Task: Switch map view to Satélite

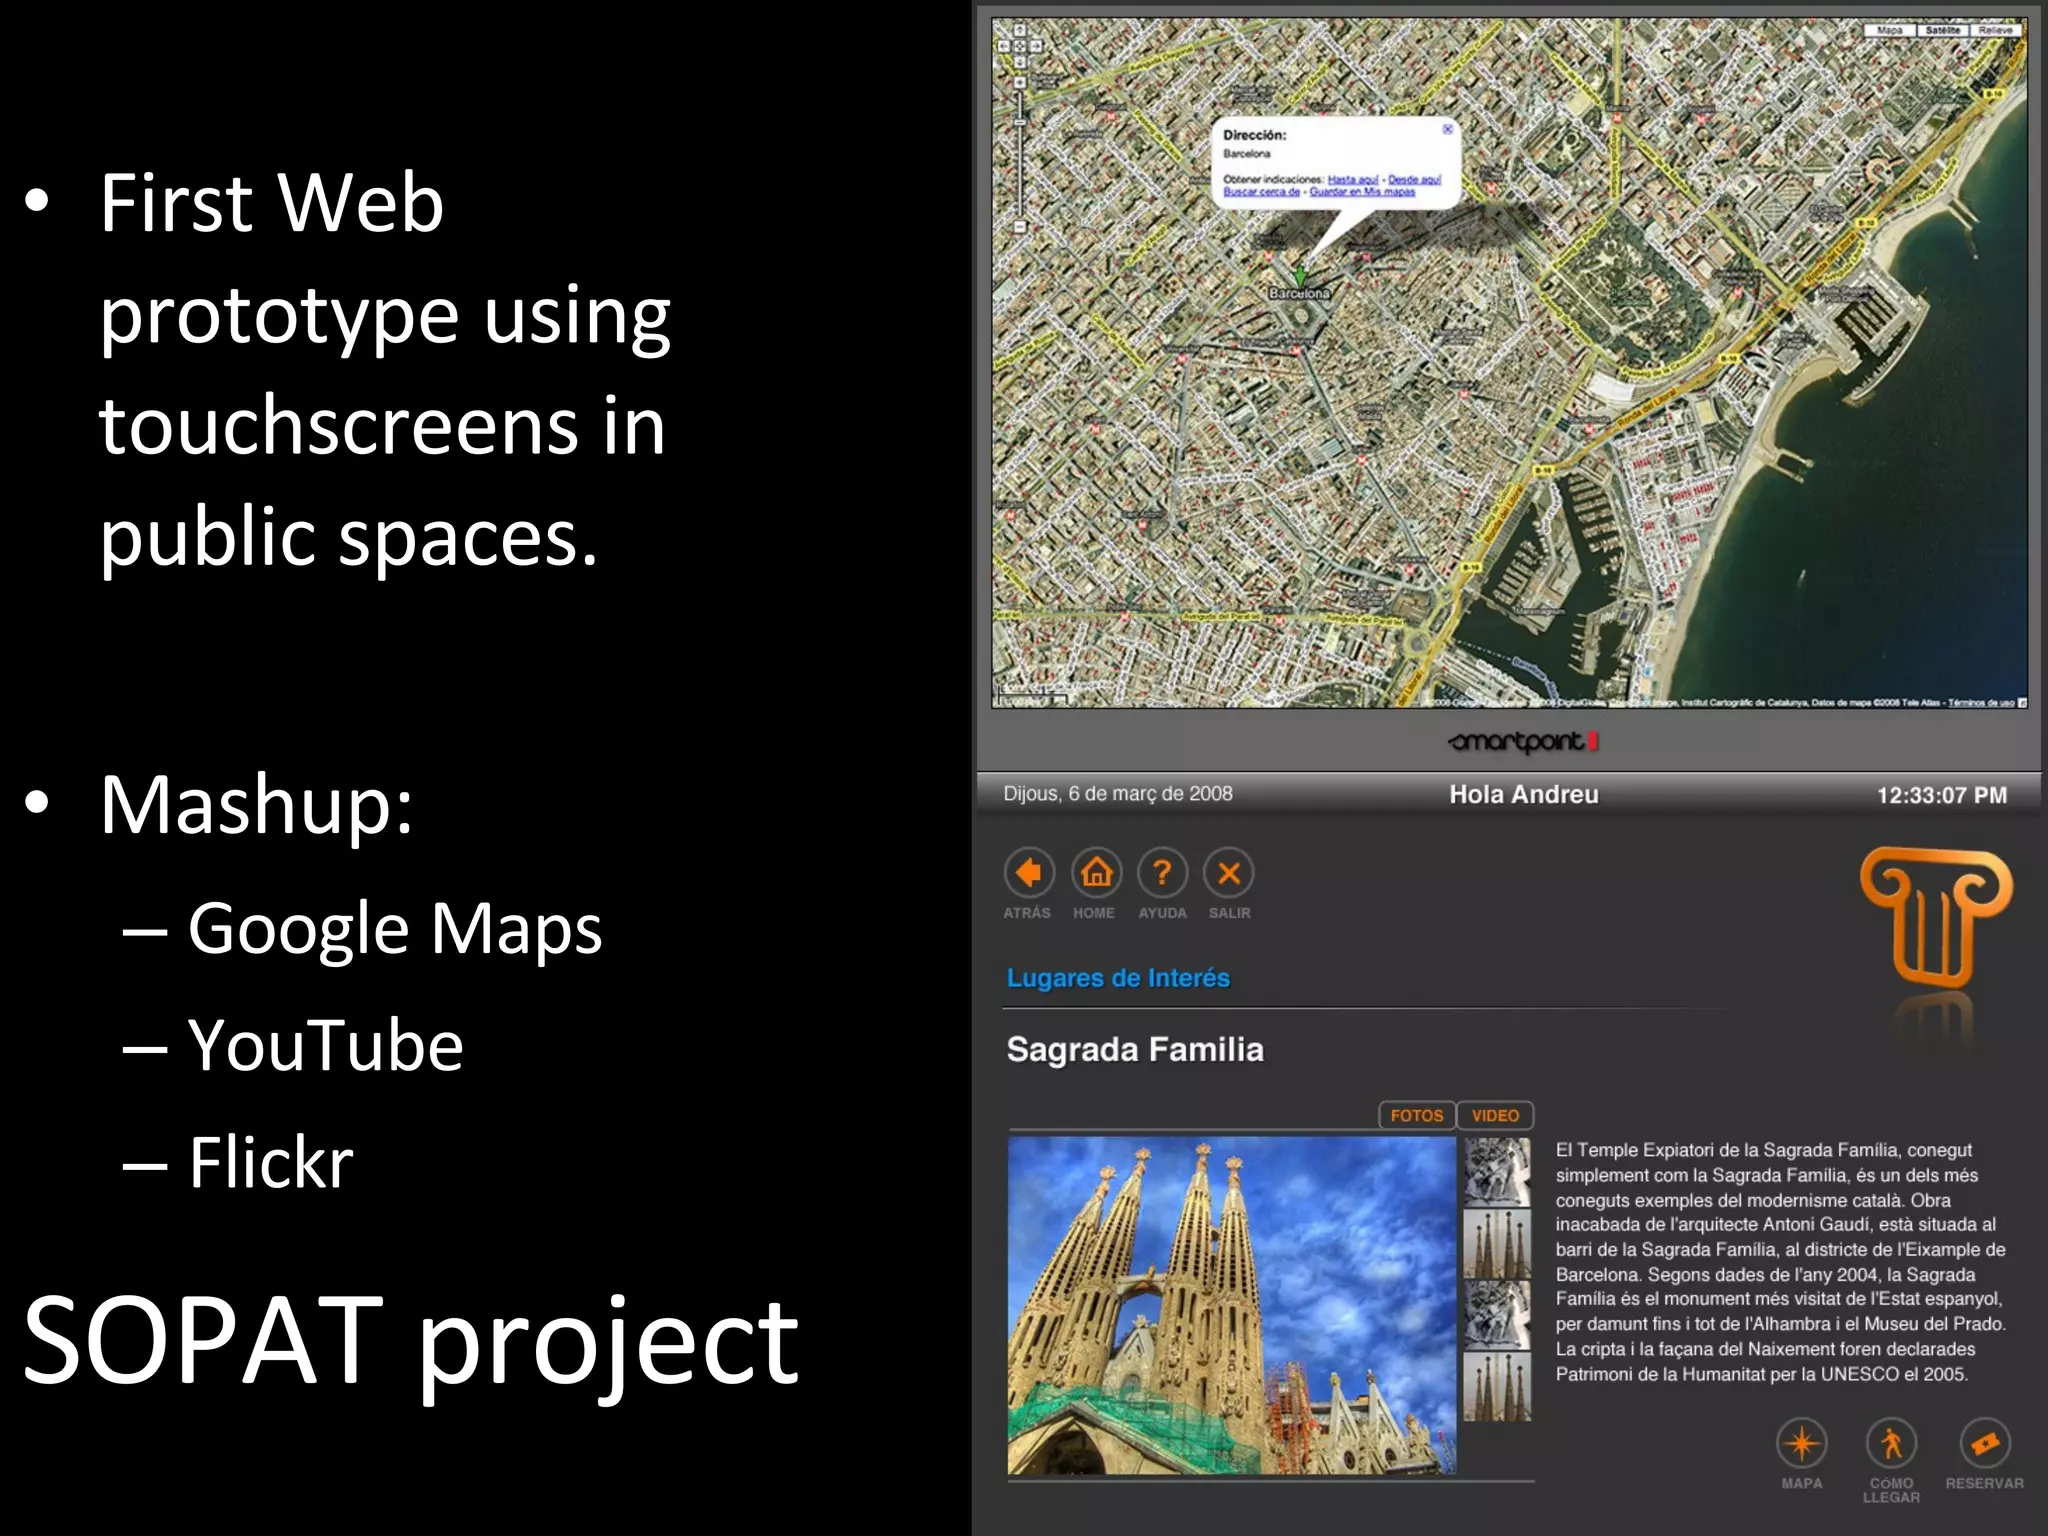Action: point(1942,31)
